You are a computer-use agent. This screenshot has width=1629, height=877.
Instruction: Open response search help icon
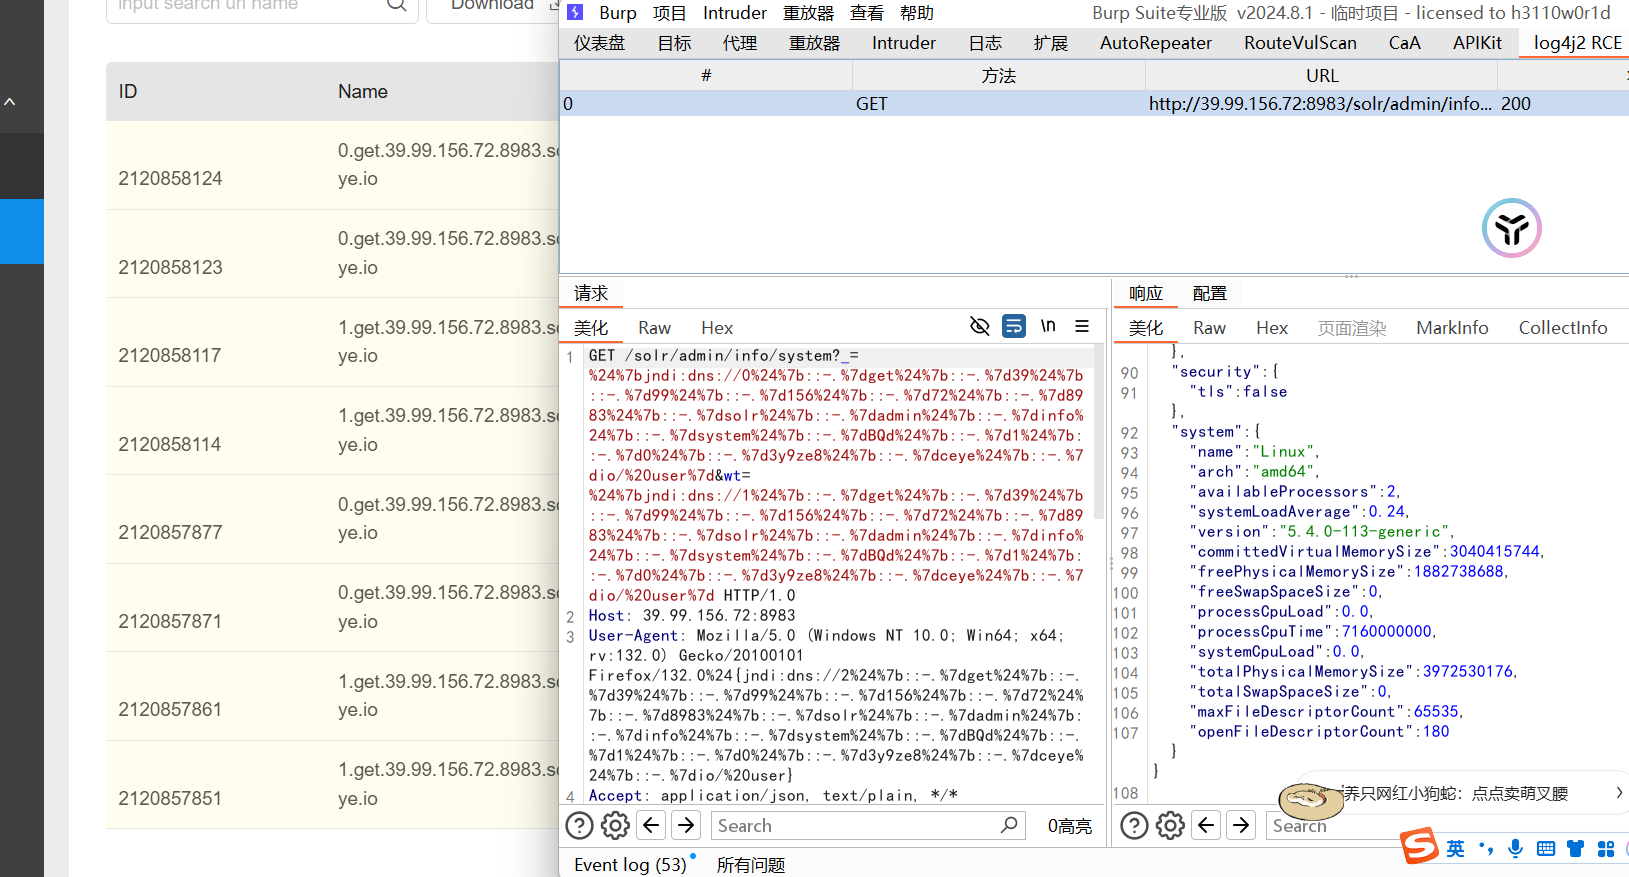tap(1134, 825)
